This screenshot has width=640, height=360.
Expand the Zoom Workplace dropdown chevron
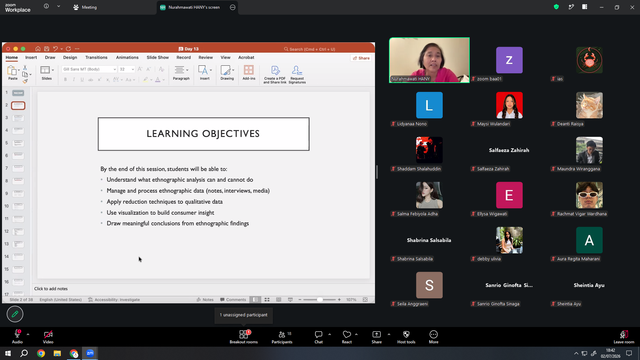tap(58, 6)
